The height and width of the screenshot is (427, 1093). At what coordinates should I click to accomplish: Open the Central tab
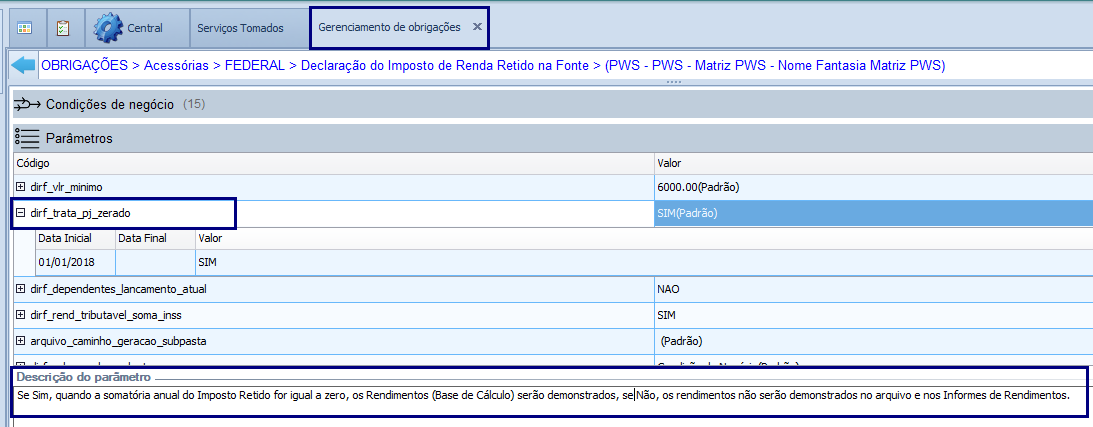click(137, 29)
